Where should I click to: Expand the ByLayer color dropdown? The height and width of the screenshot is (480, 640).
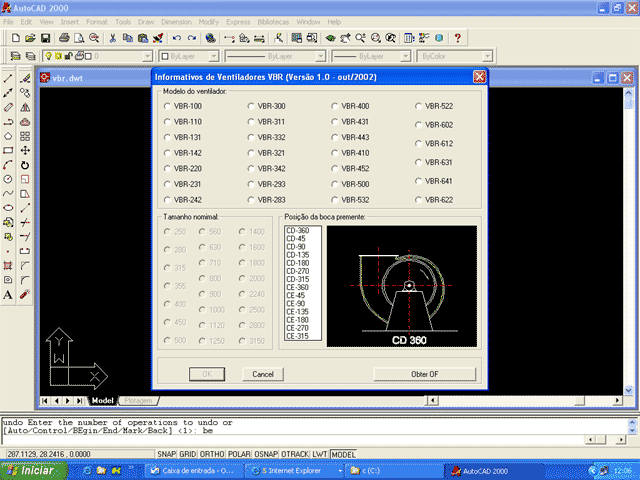pyautogui.click(x=213, y=57)
